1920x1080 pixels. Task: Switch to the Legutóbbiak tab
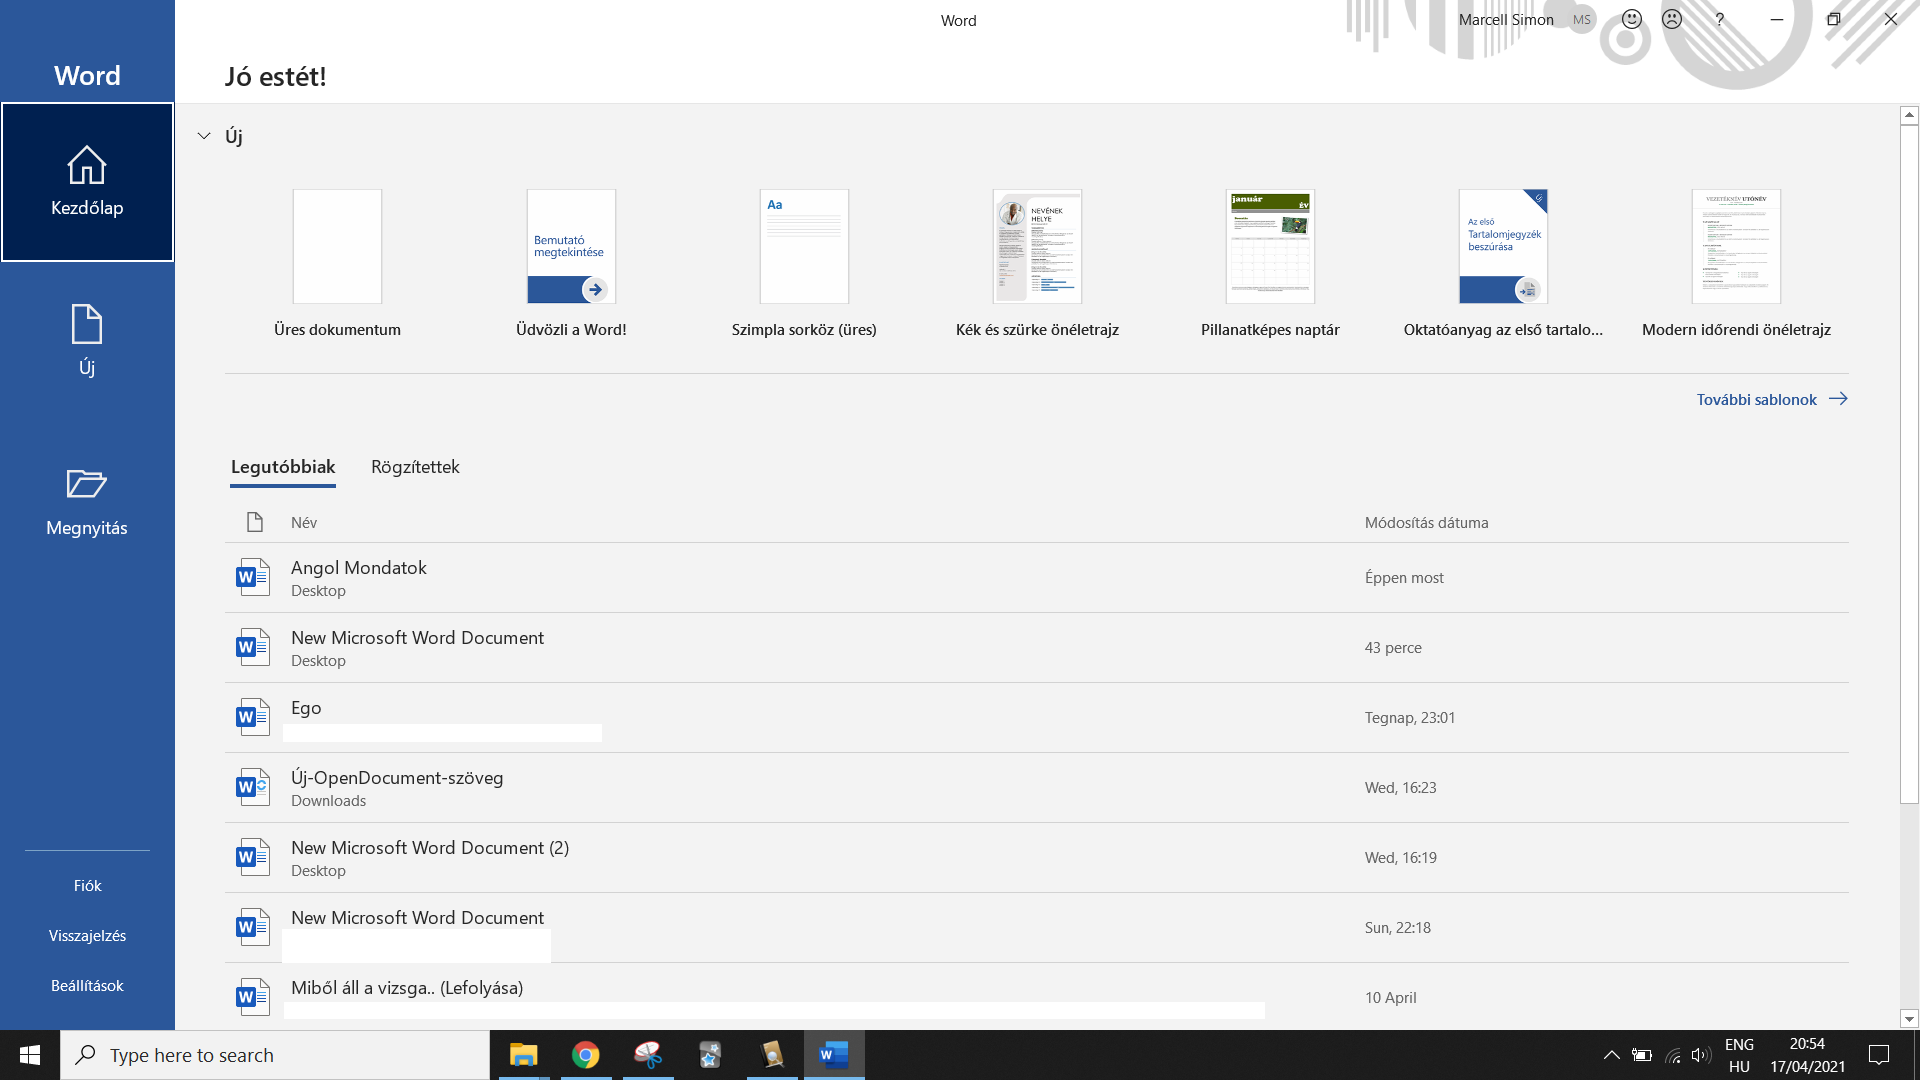point(283,467)
